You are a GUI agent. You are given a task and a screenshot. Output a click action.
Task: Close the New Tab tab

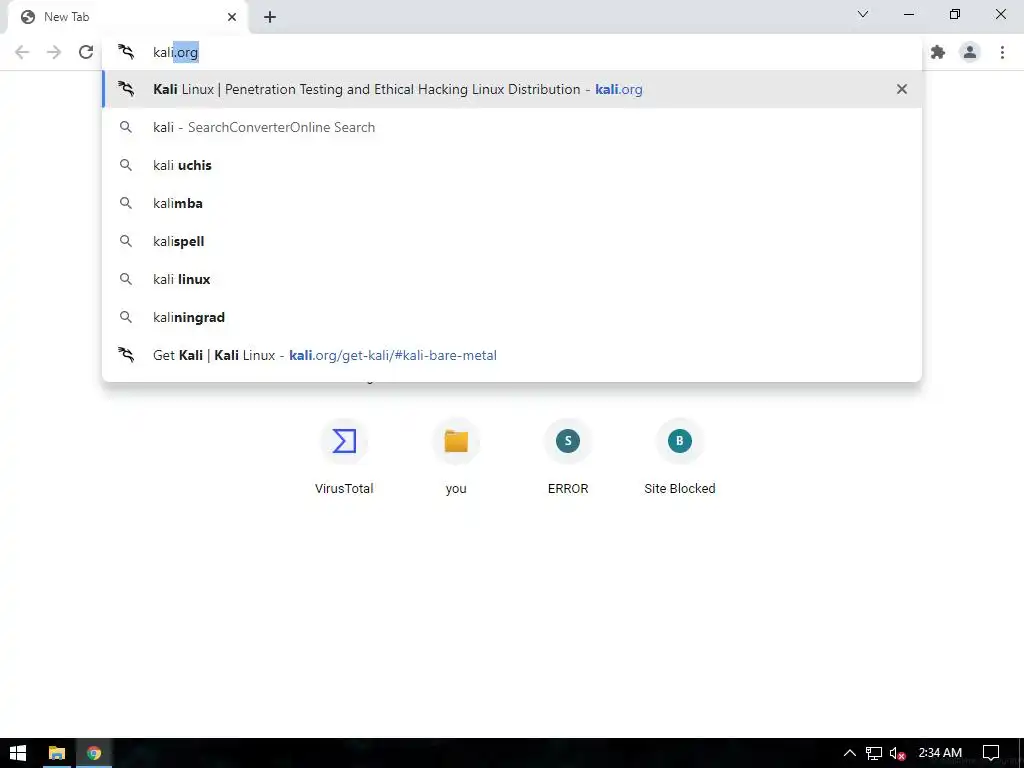click(x=232, y=17)
